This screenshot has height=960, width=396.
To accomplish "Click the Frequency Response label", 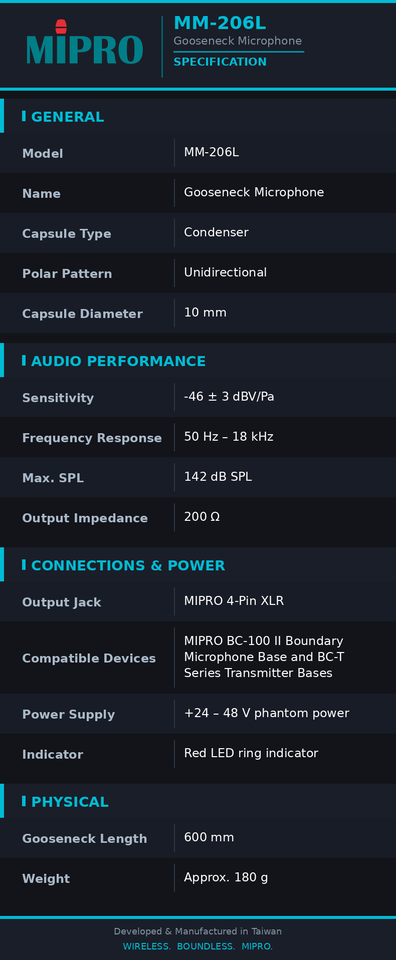I will pos(92,438).
